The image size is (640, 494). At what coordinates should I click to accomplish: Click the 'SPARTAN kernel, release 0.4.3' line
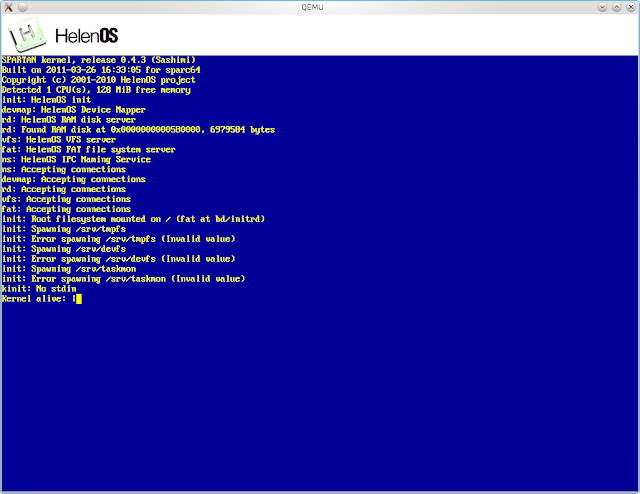pos(98,60)
